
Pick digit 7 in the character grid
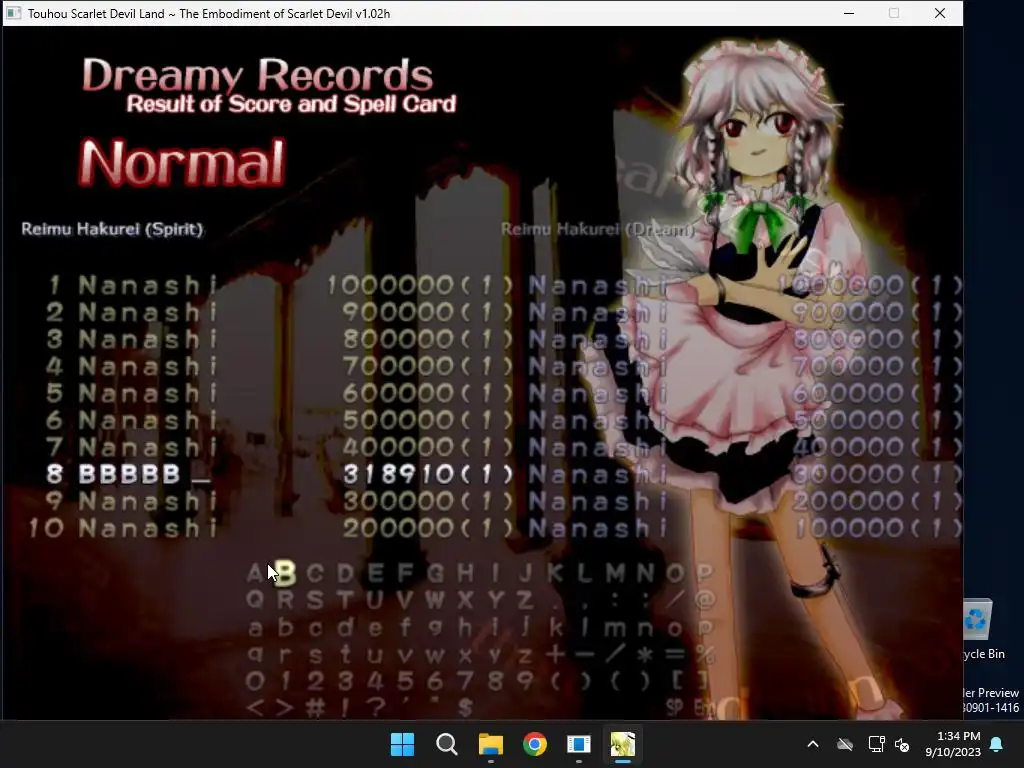pyautogui.click(x=465, y=681)
